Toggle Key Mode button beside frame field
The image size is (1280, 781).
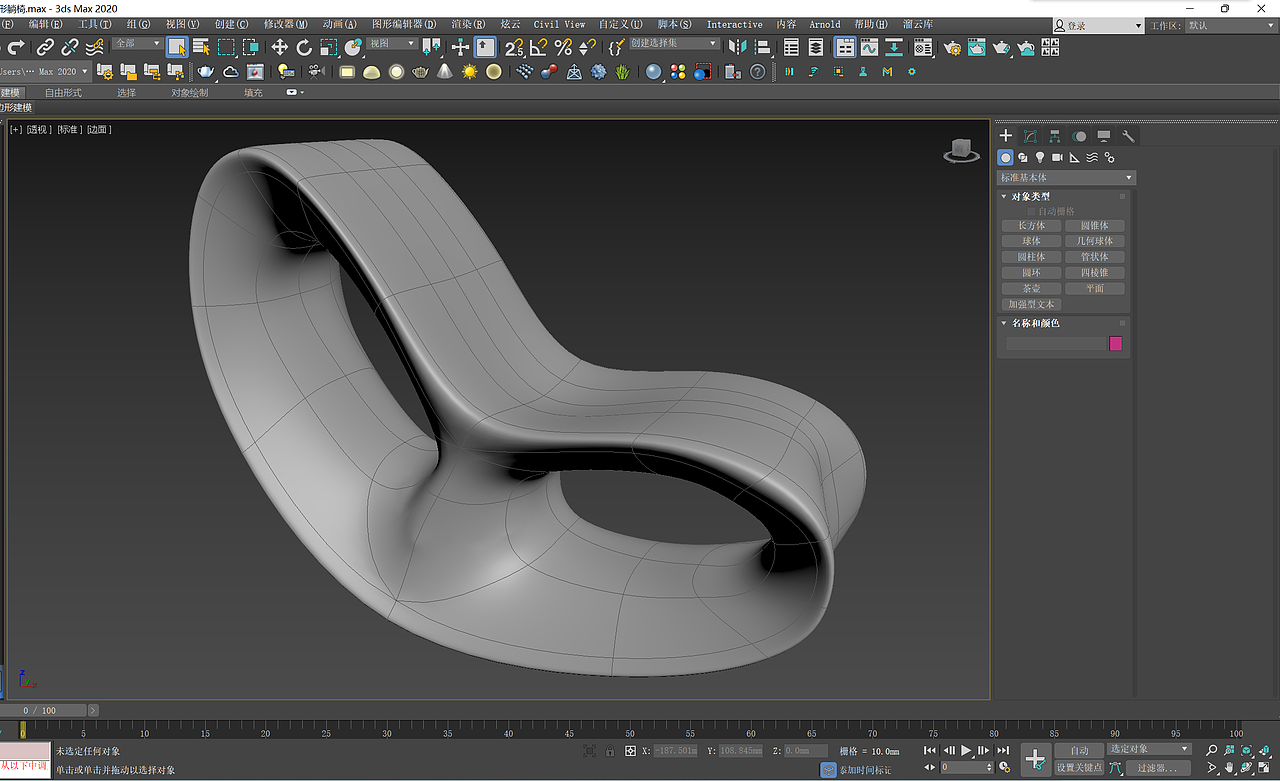point(930,768)
